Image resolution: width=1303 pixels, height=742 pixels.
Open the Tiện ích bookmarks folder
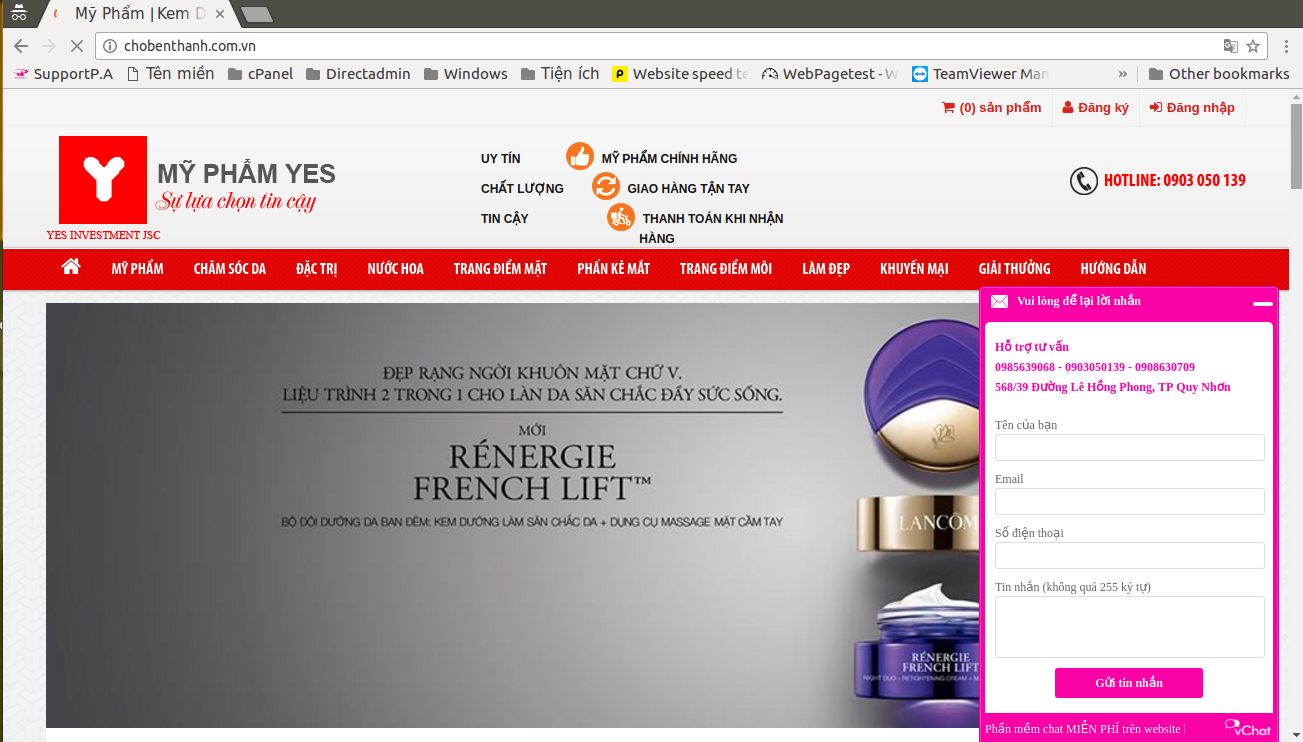tap(560, 74)
